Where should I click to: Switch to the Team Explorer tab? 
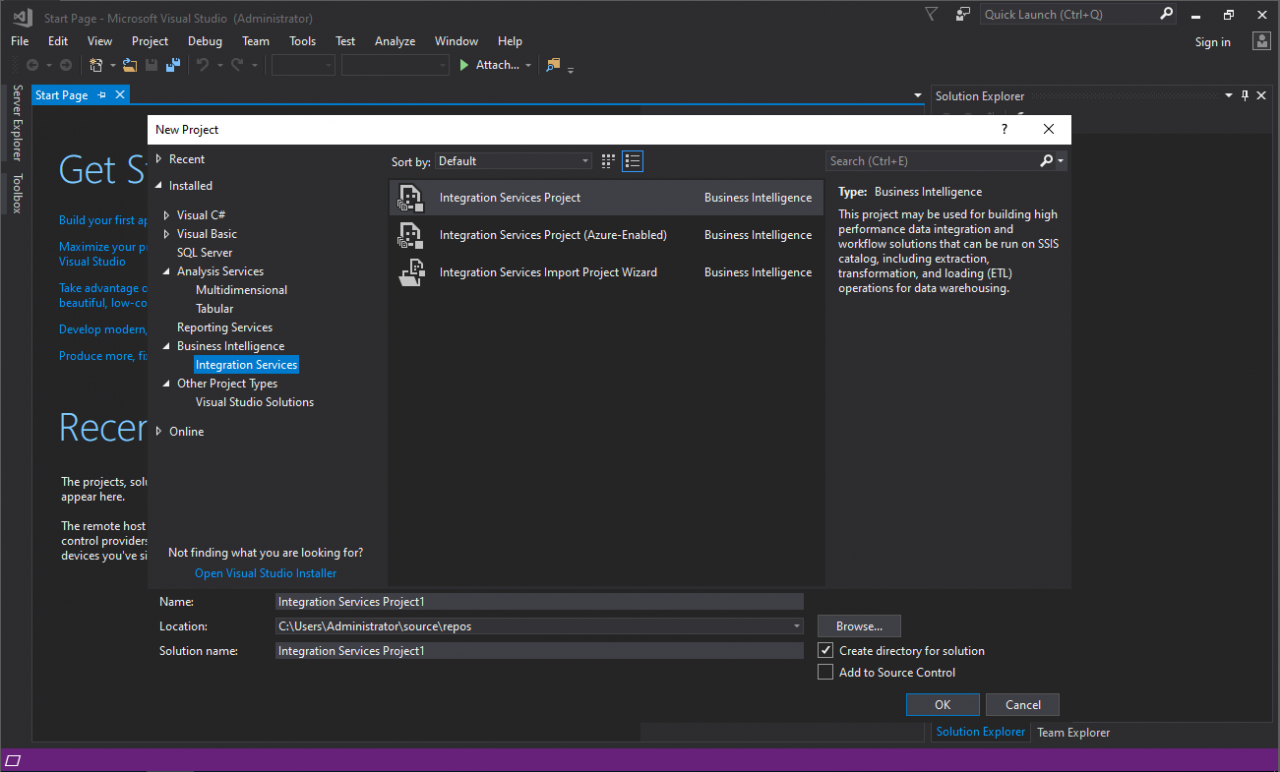(1073, 731)
